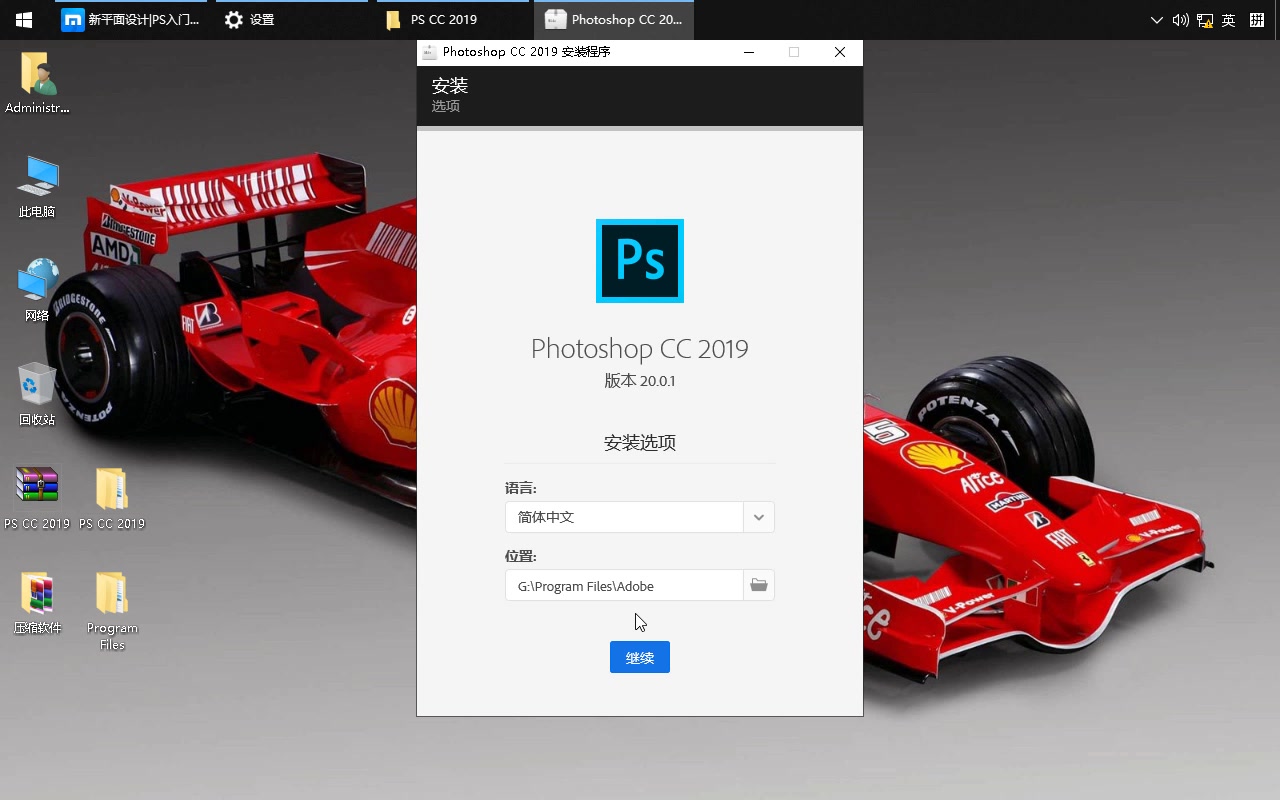Select the Administrator desktop folder icon

pyautogui.click(x=37, y=83)
